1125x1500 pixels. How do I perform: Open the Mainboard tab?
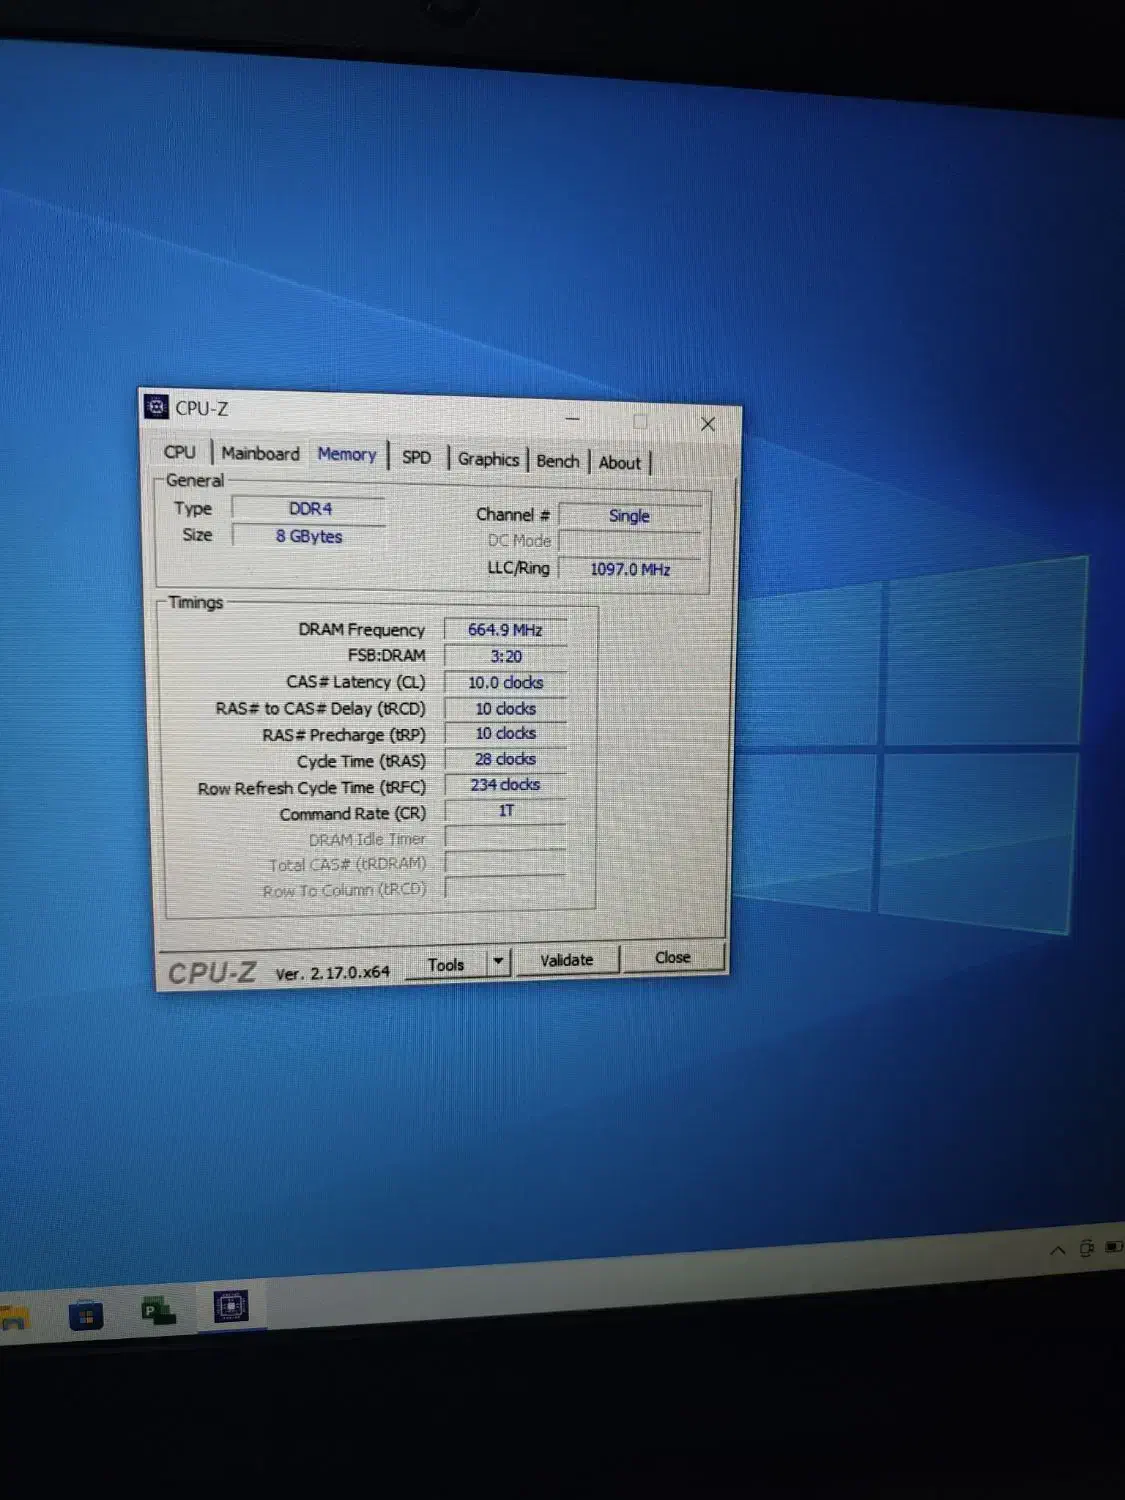click(x=260, y=453)
